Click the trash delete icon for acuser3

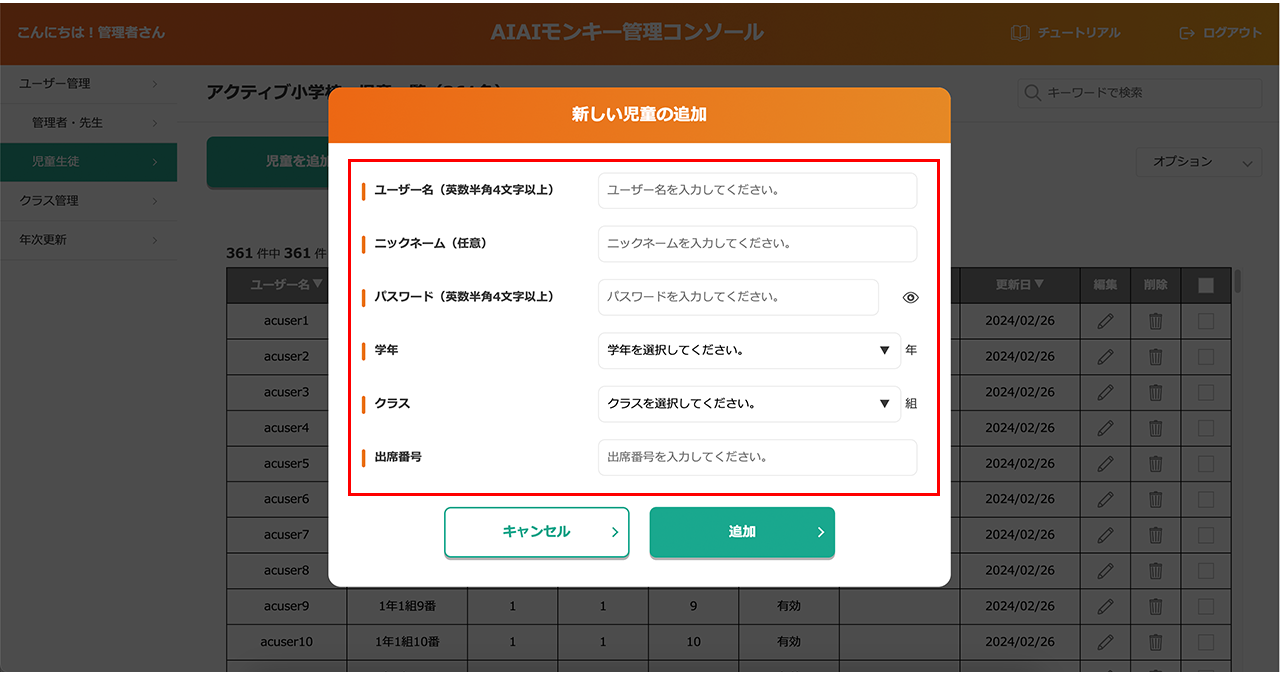click(1155, 392)
